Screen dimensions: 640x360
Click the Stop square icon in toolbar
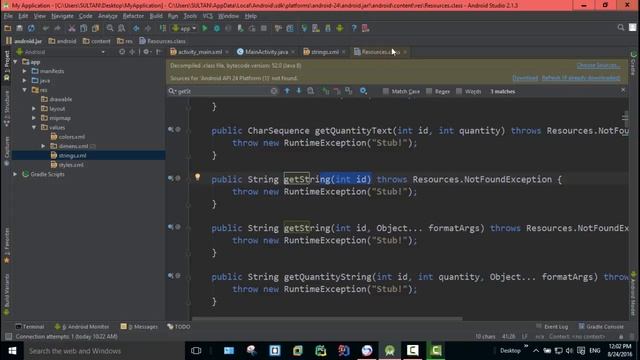[264, 28]
